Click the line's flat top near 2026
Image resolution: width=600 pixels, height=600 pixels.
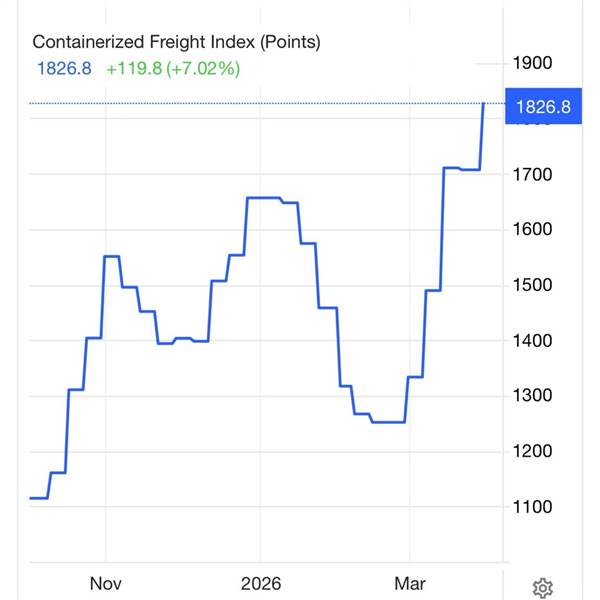tap(262, 198)
